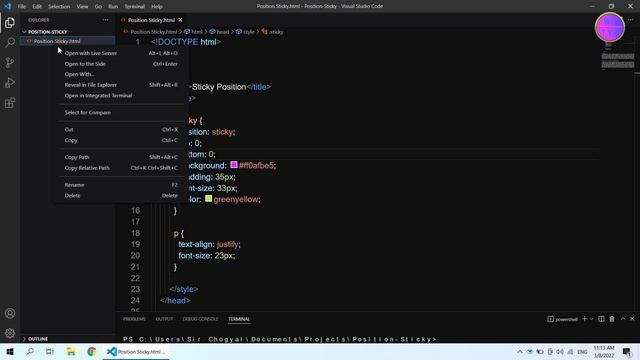Switch to the OUTPUT panel tab
This screenshot has height=360, width=640.
[164, 319]
